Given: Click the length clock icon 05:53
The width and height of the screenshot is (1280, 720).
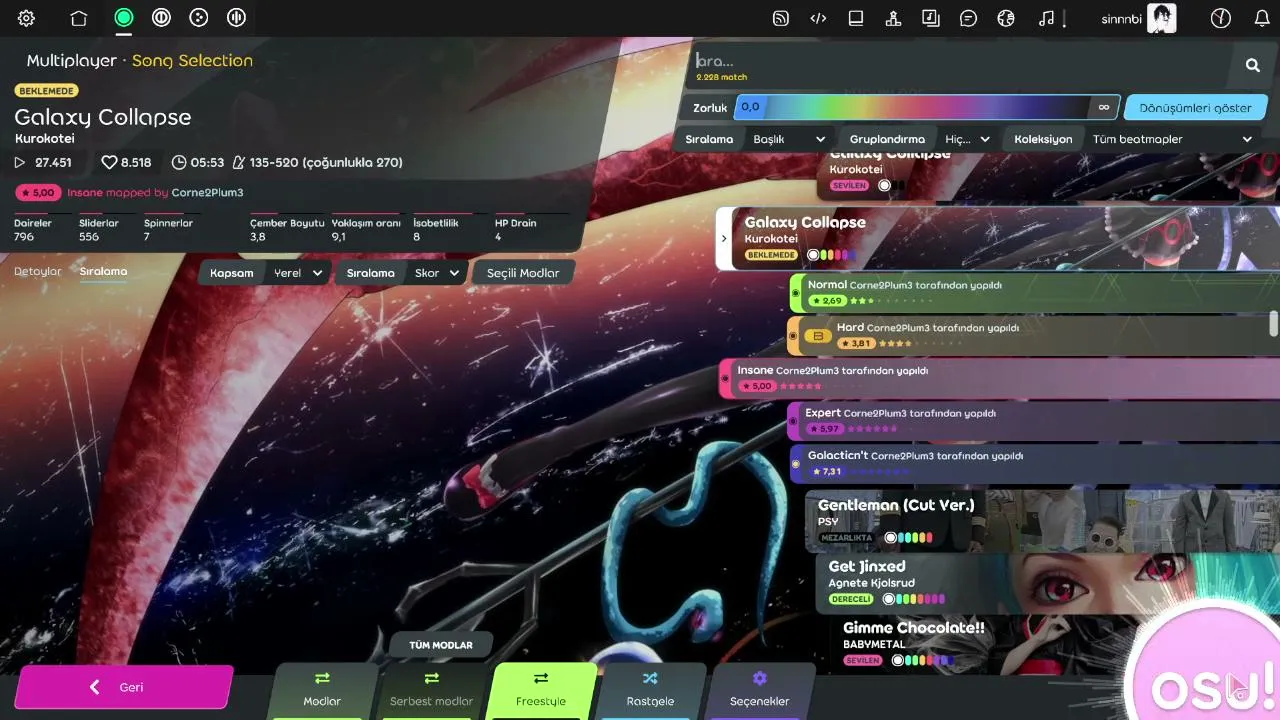Looking at the screenshot, I should click(179, 162).
